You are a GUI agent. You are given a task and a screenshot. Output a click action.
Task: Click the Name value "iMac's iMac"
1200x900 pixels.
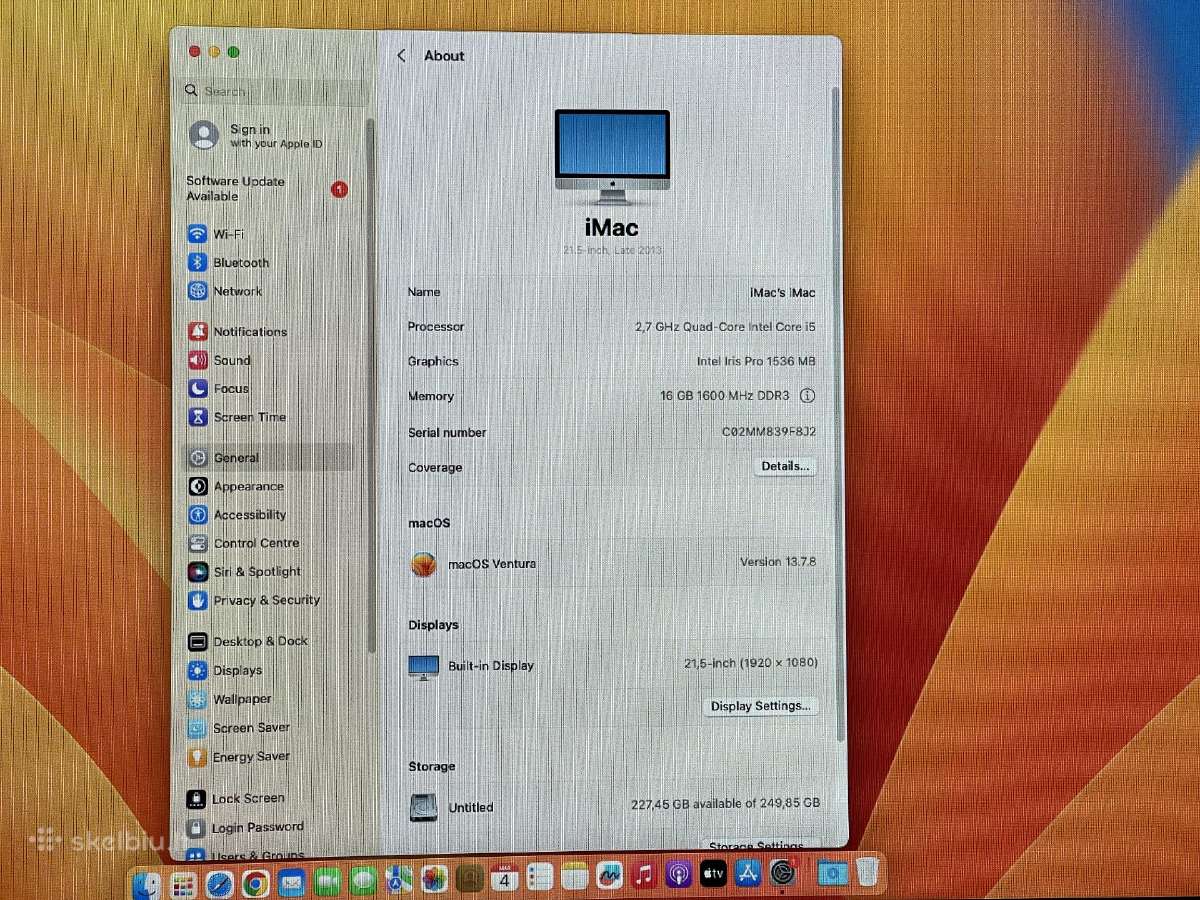[x=783, y=293]
